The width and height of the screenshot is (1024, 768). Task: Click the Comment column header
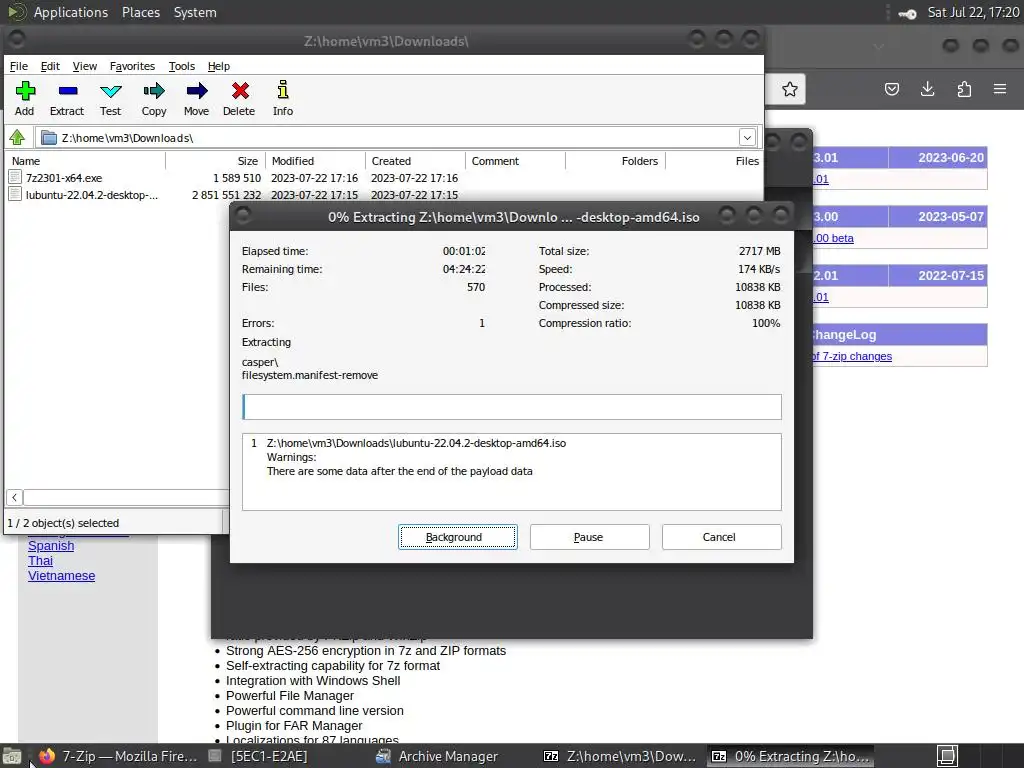click(x=515, y=161)
